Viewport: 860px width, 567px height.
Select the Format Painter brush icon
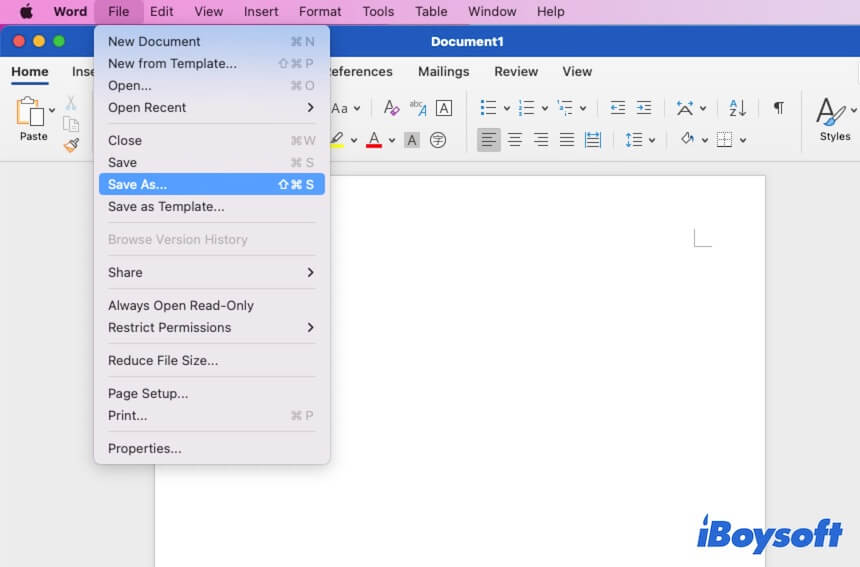[x=71, y=145]
